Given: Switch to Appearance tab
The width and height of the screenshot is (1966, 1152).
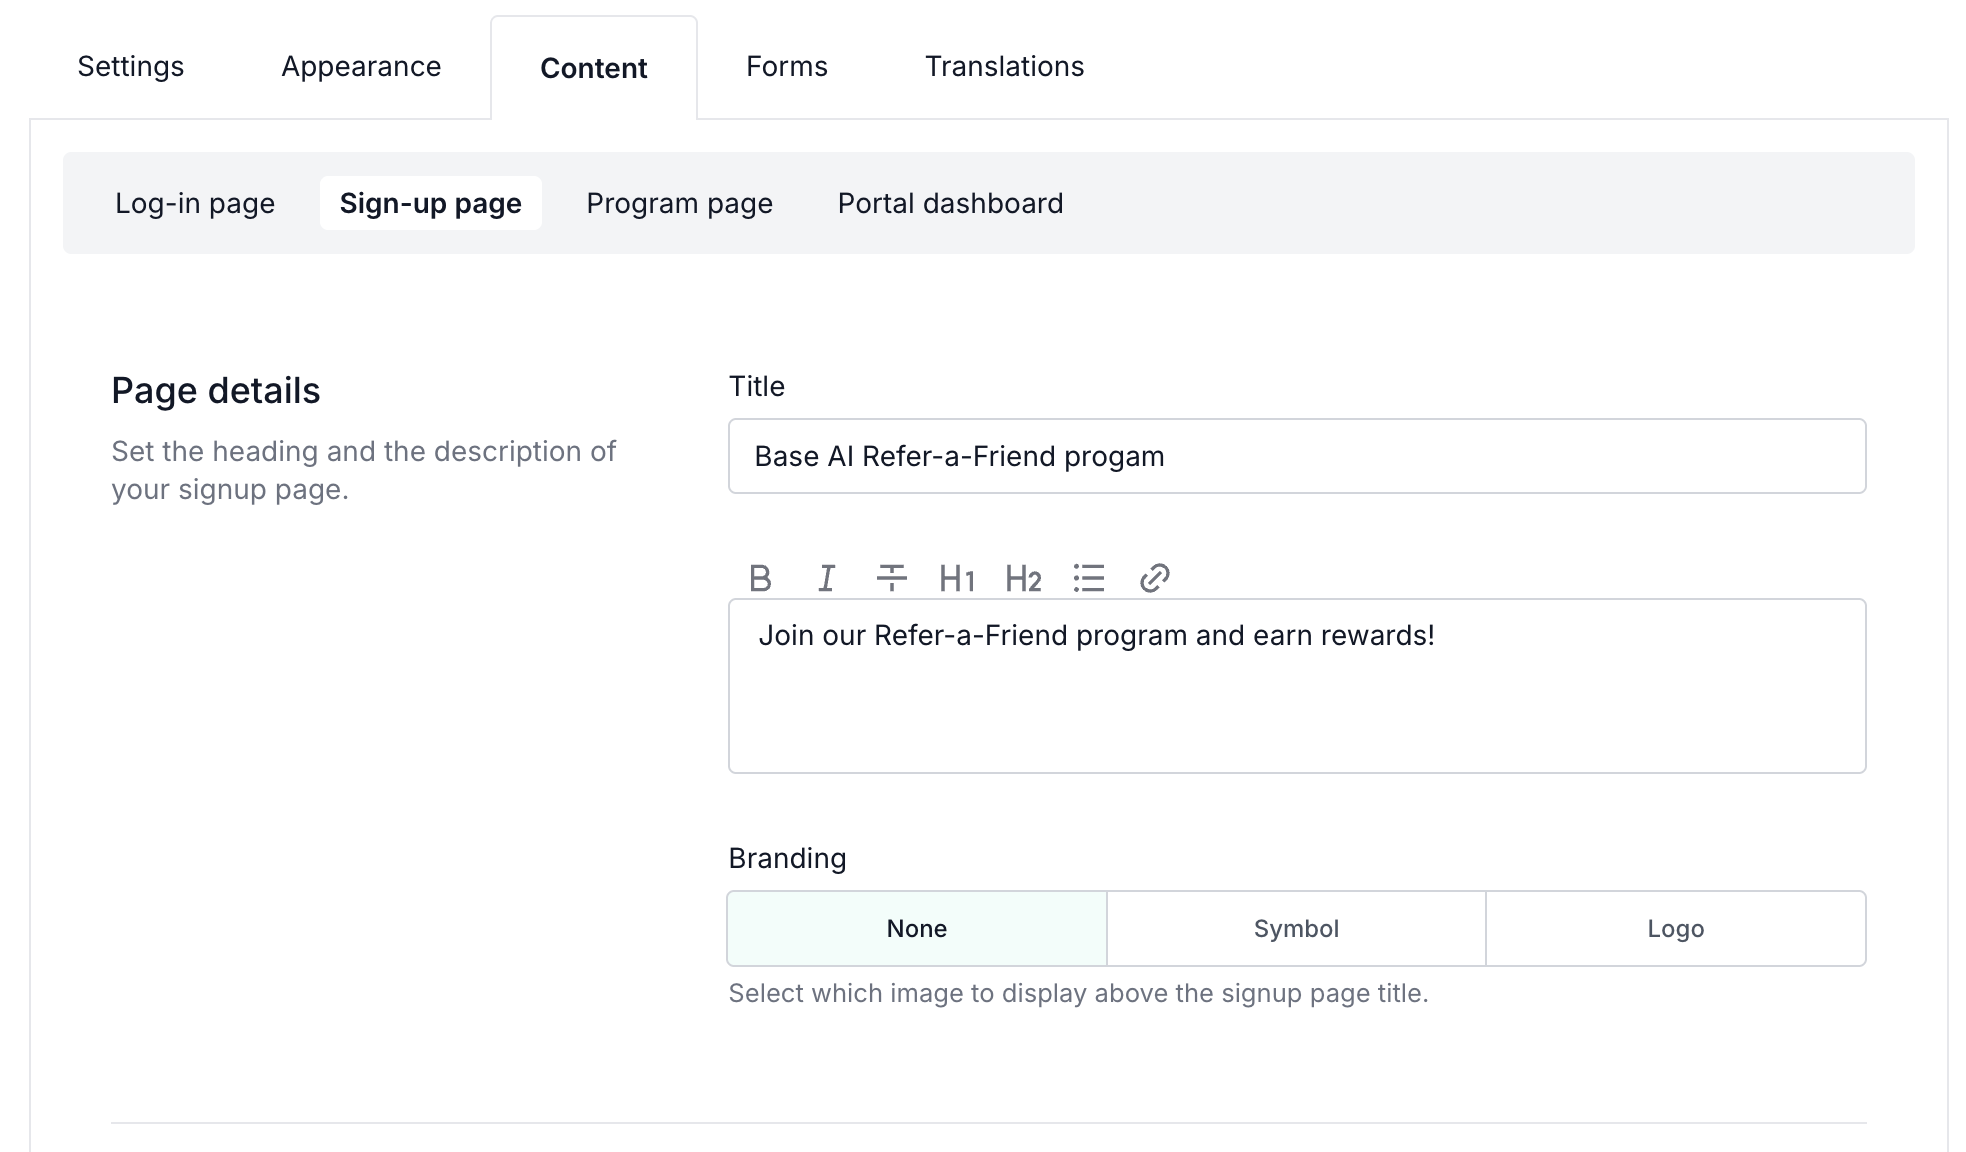Looking at the screenshot, I should pyautogui.click(x=361, y=66).
